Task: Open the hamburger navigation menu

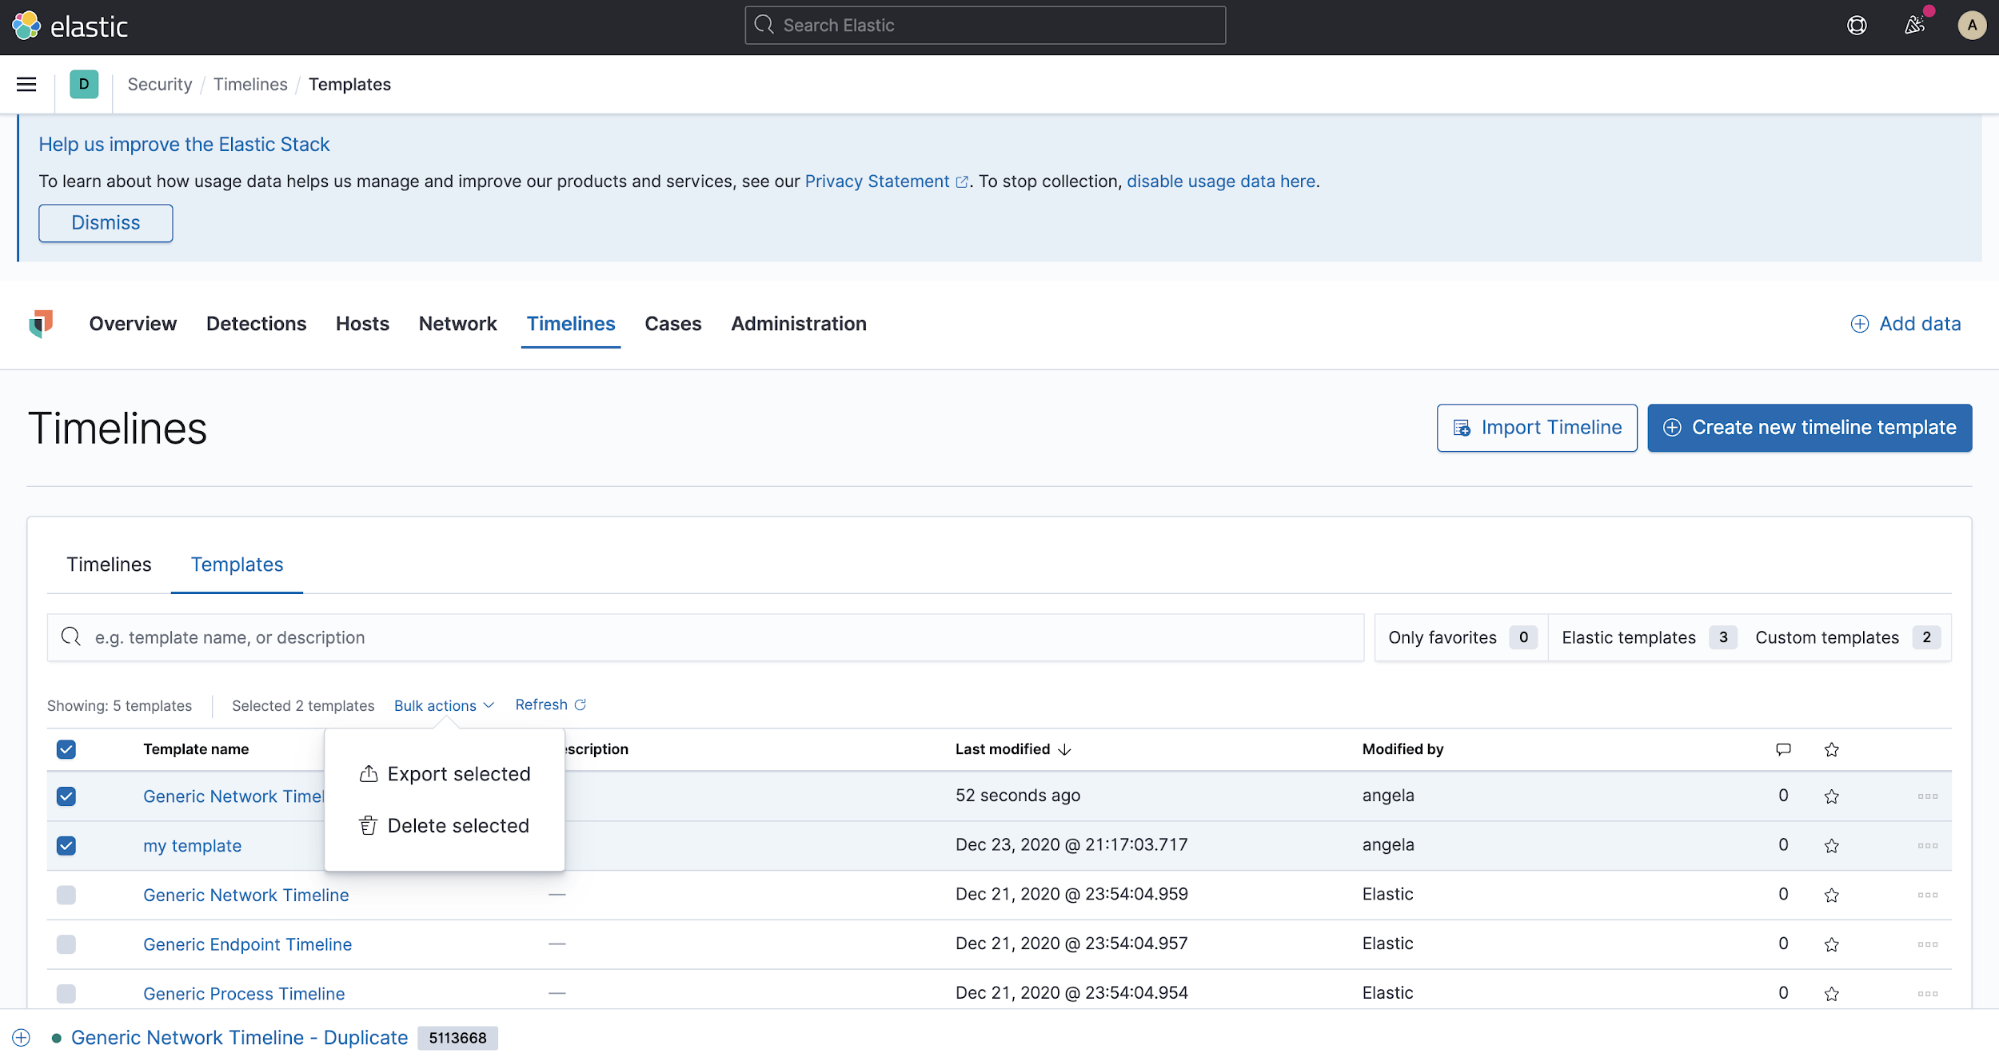Action: [x=27, y=85]
